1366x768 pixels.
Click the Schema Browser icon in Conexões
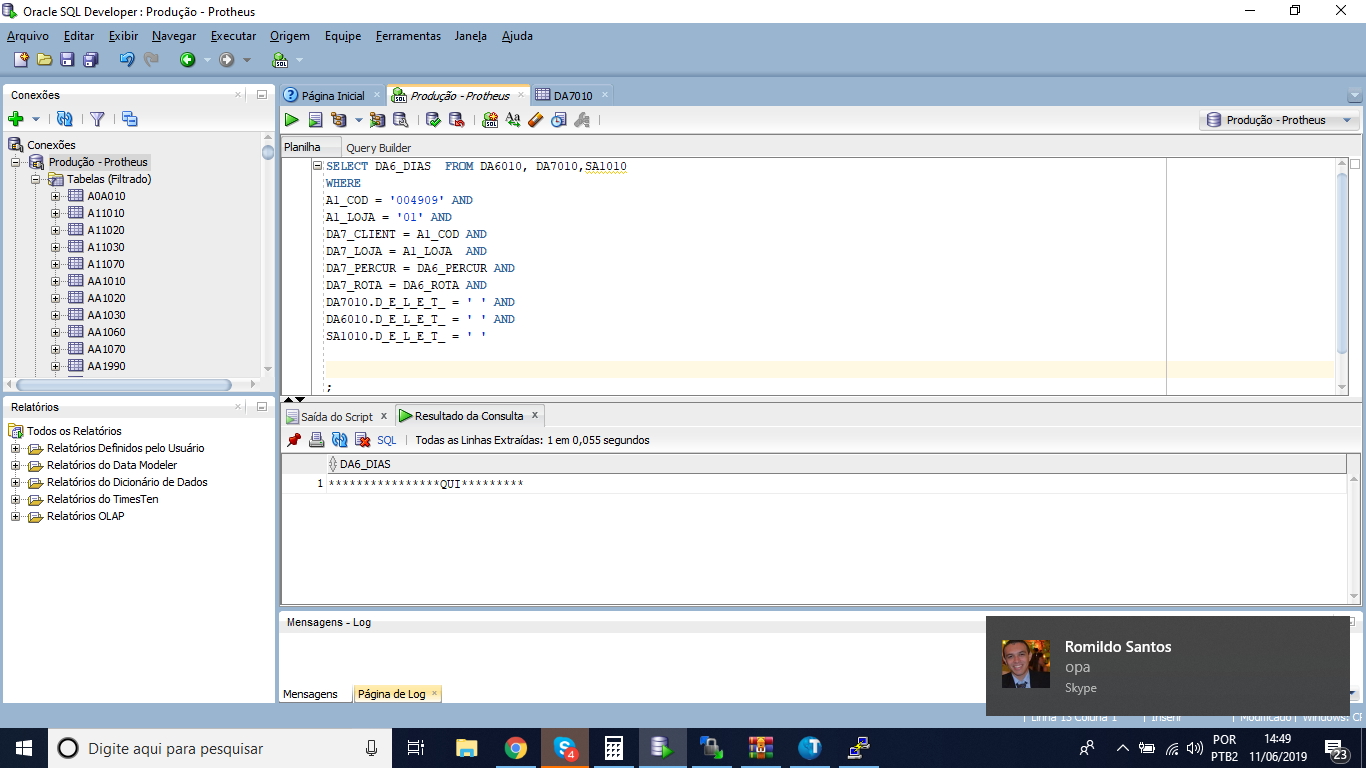click(130, 119)
